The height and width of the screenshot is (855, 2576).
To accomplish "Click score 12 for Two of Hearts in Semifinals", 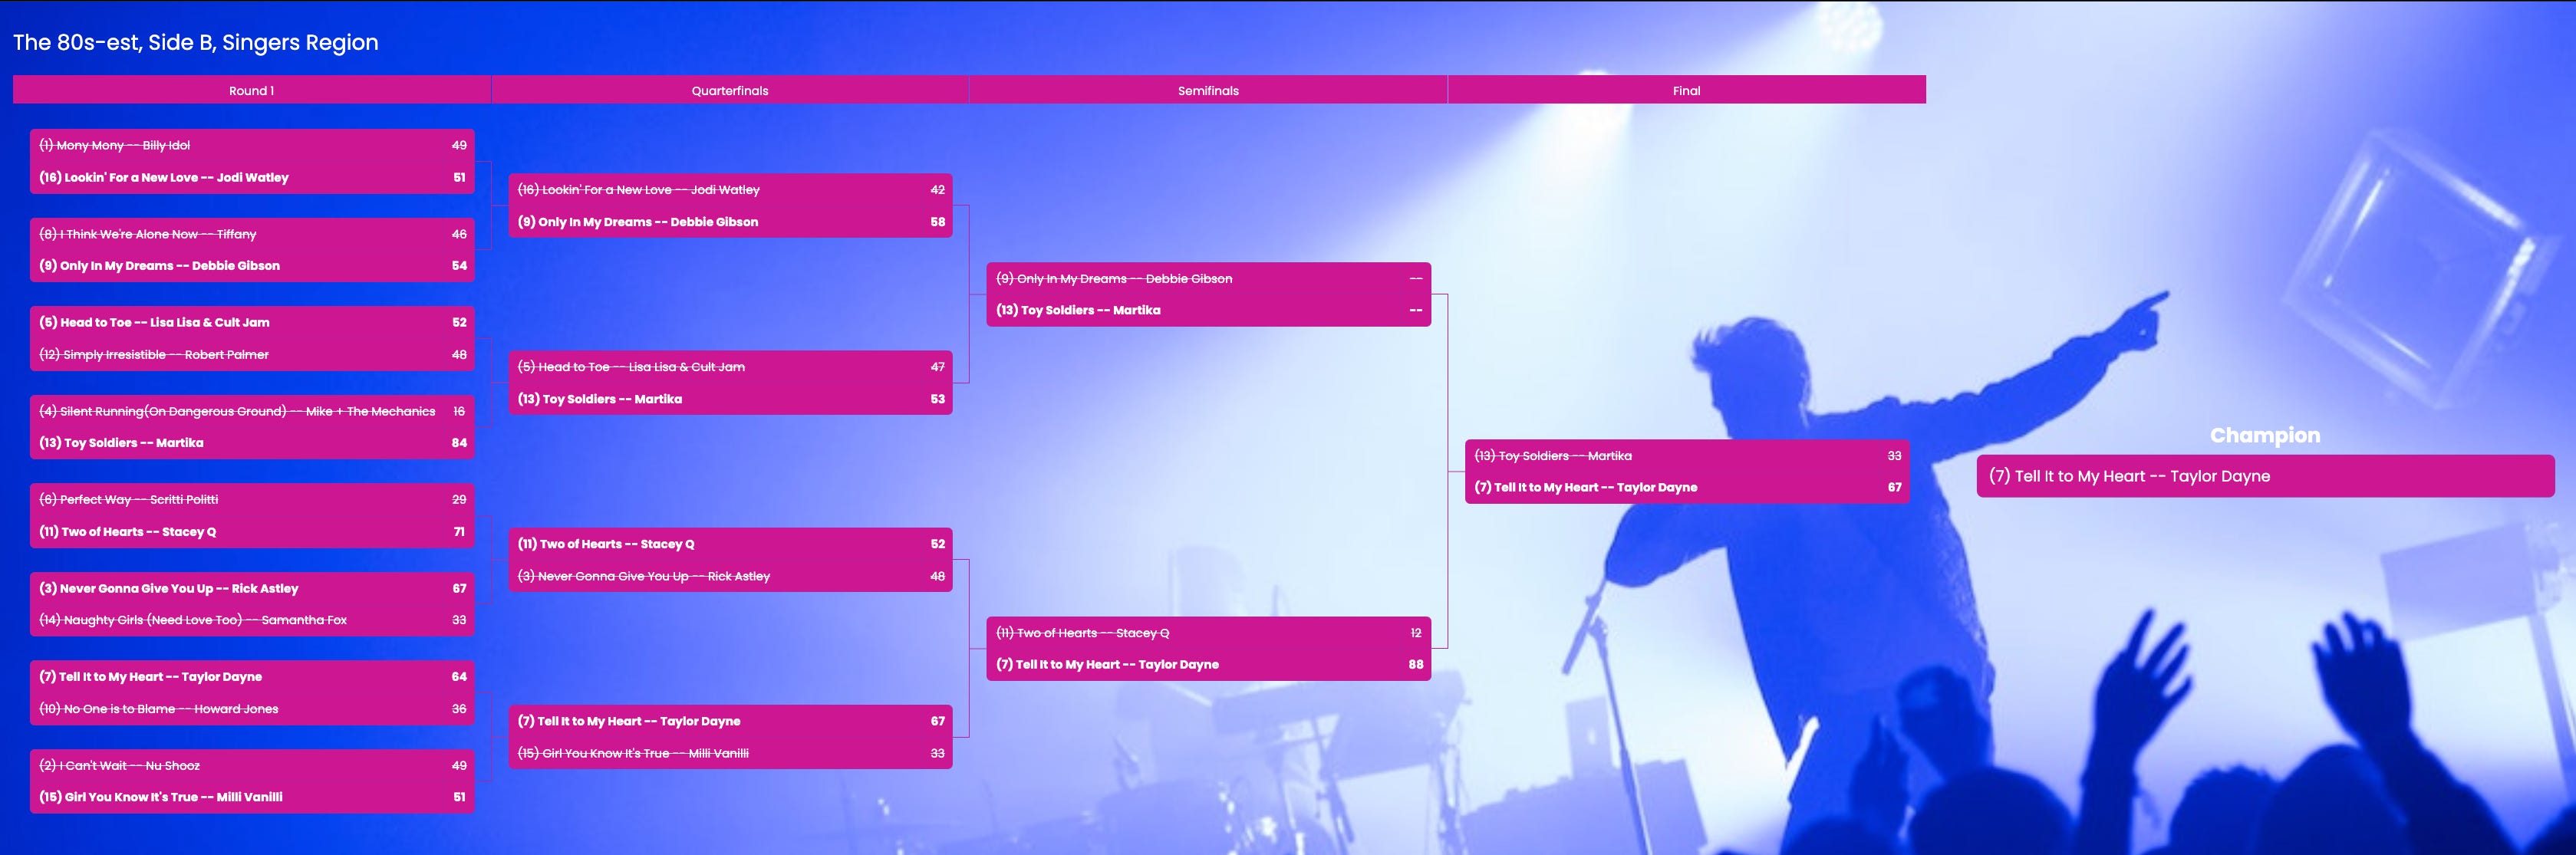I will point(1416,633).
